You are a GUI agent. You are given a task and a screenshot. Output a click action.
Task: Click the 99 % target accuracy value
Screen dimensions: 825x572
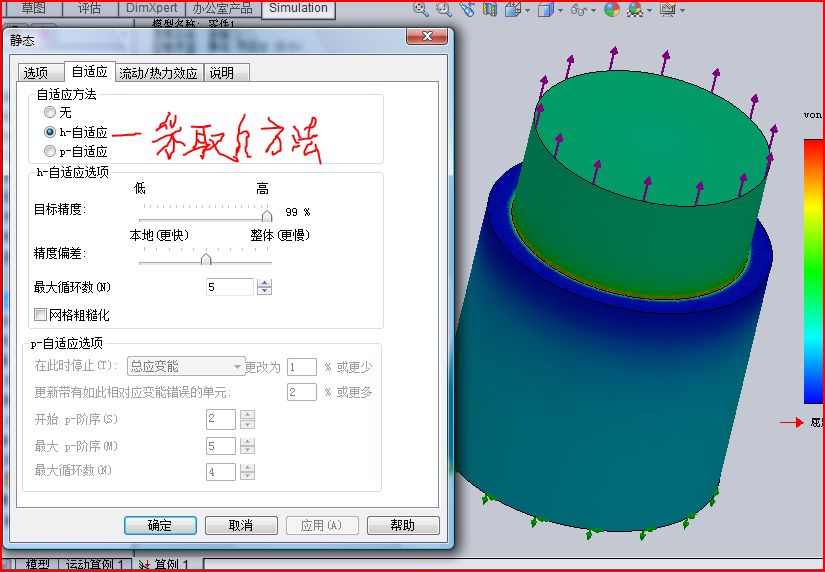tap(298, 212)
